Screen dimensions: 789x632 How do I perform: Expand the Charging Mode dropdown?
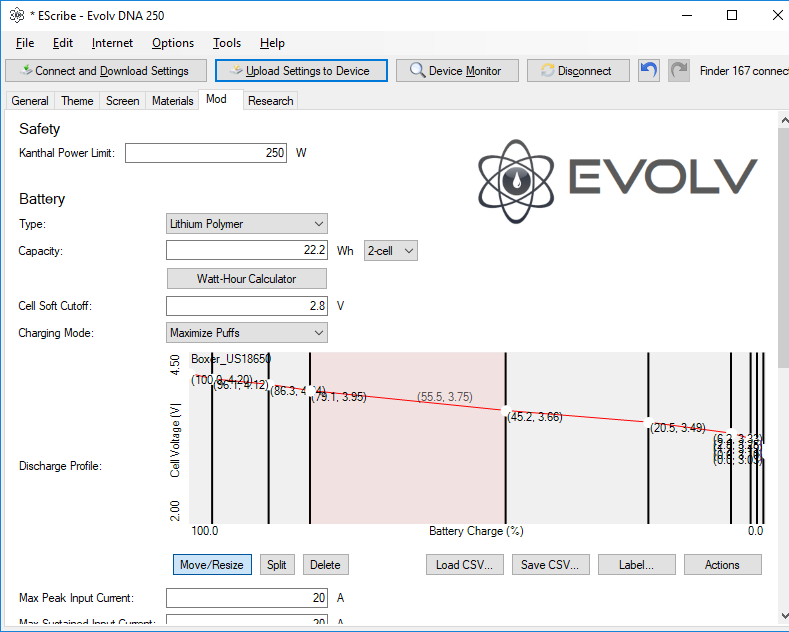click(246, 332)
